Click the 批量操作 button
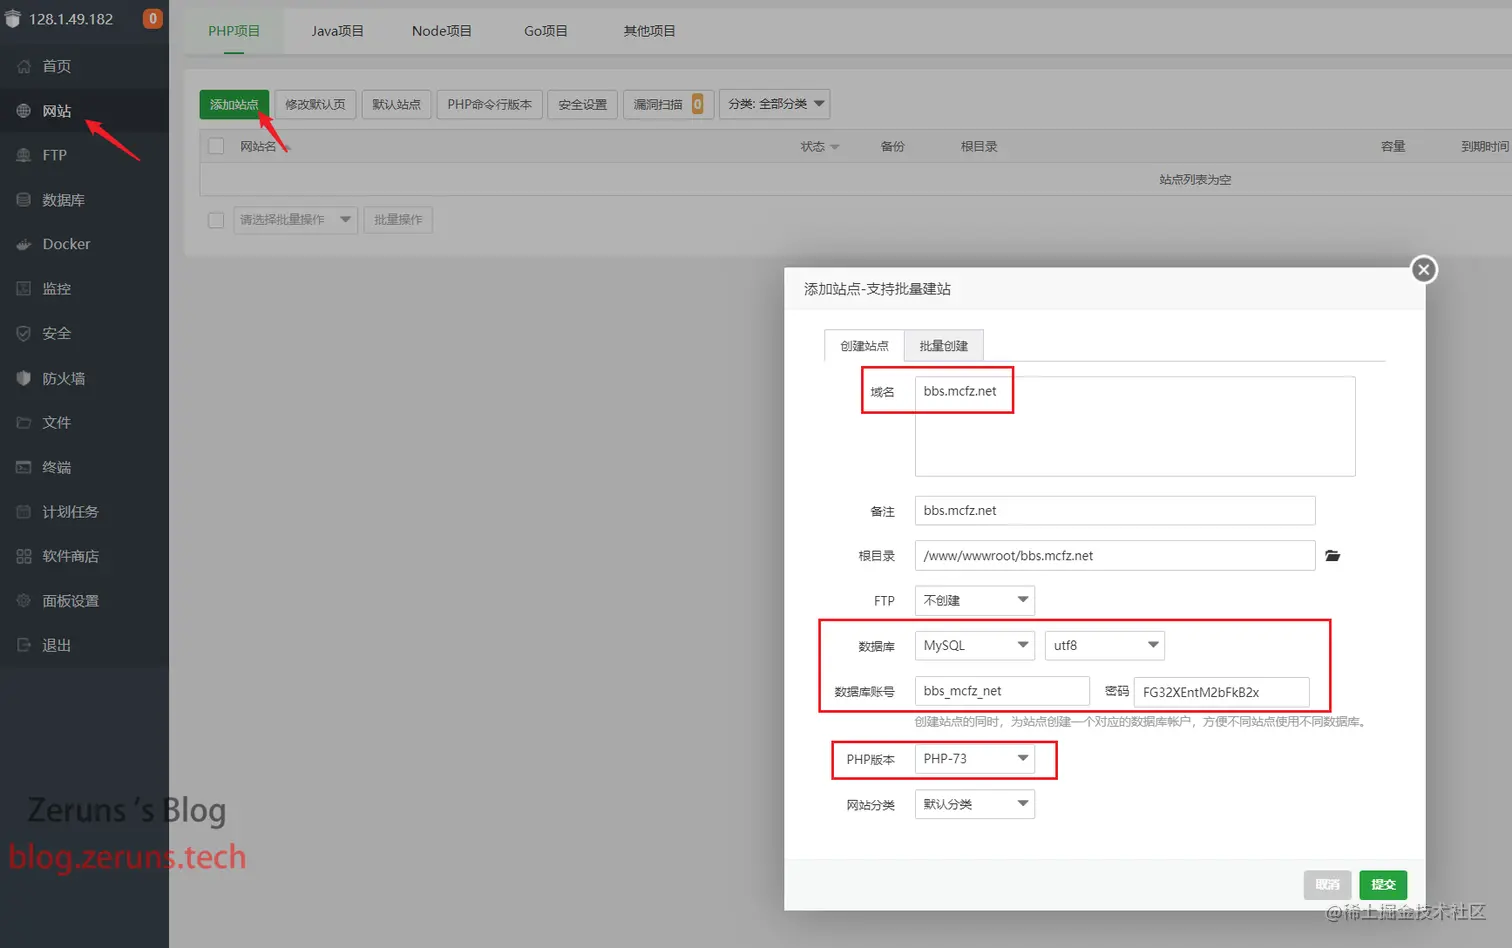 398,220
